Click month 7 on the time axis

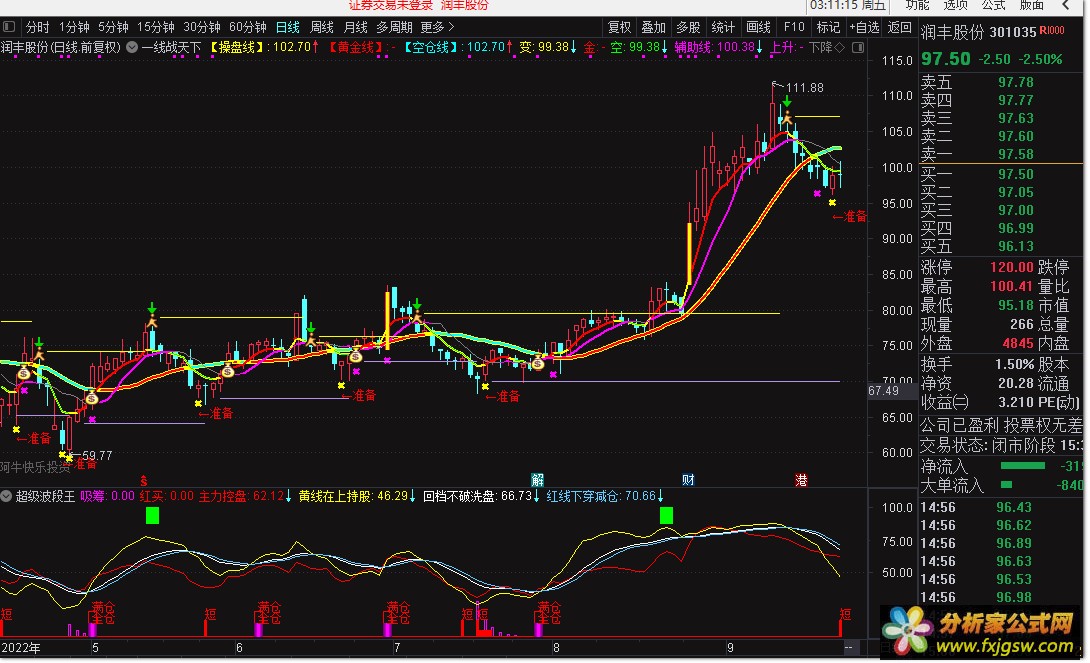pos(397,648)
